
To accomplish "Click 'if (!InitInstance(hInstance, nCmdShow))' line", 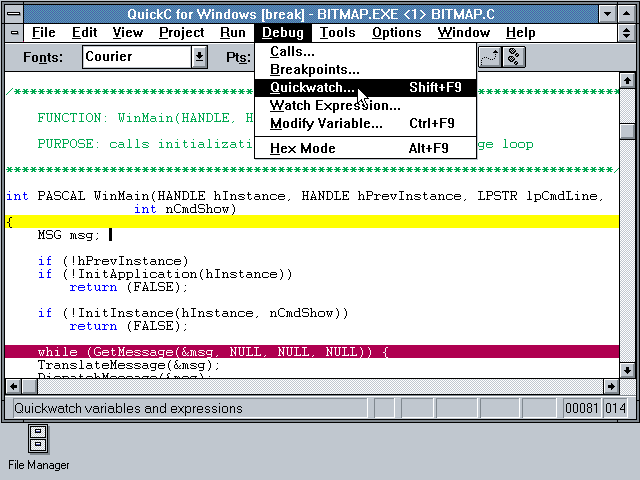I will pos(193,313).
